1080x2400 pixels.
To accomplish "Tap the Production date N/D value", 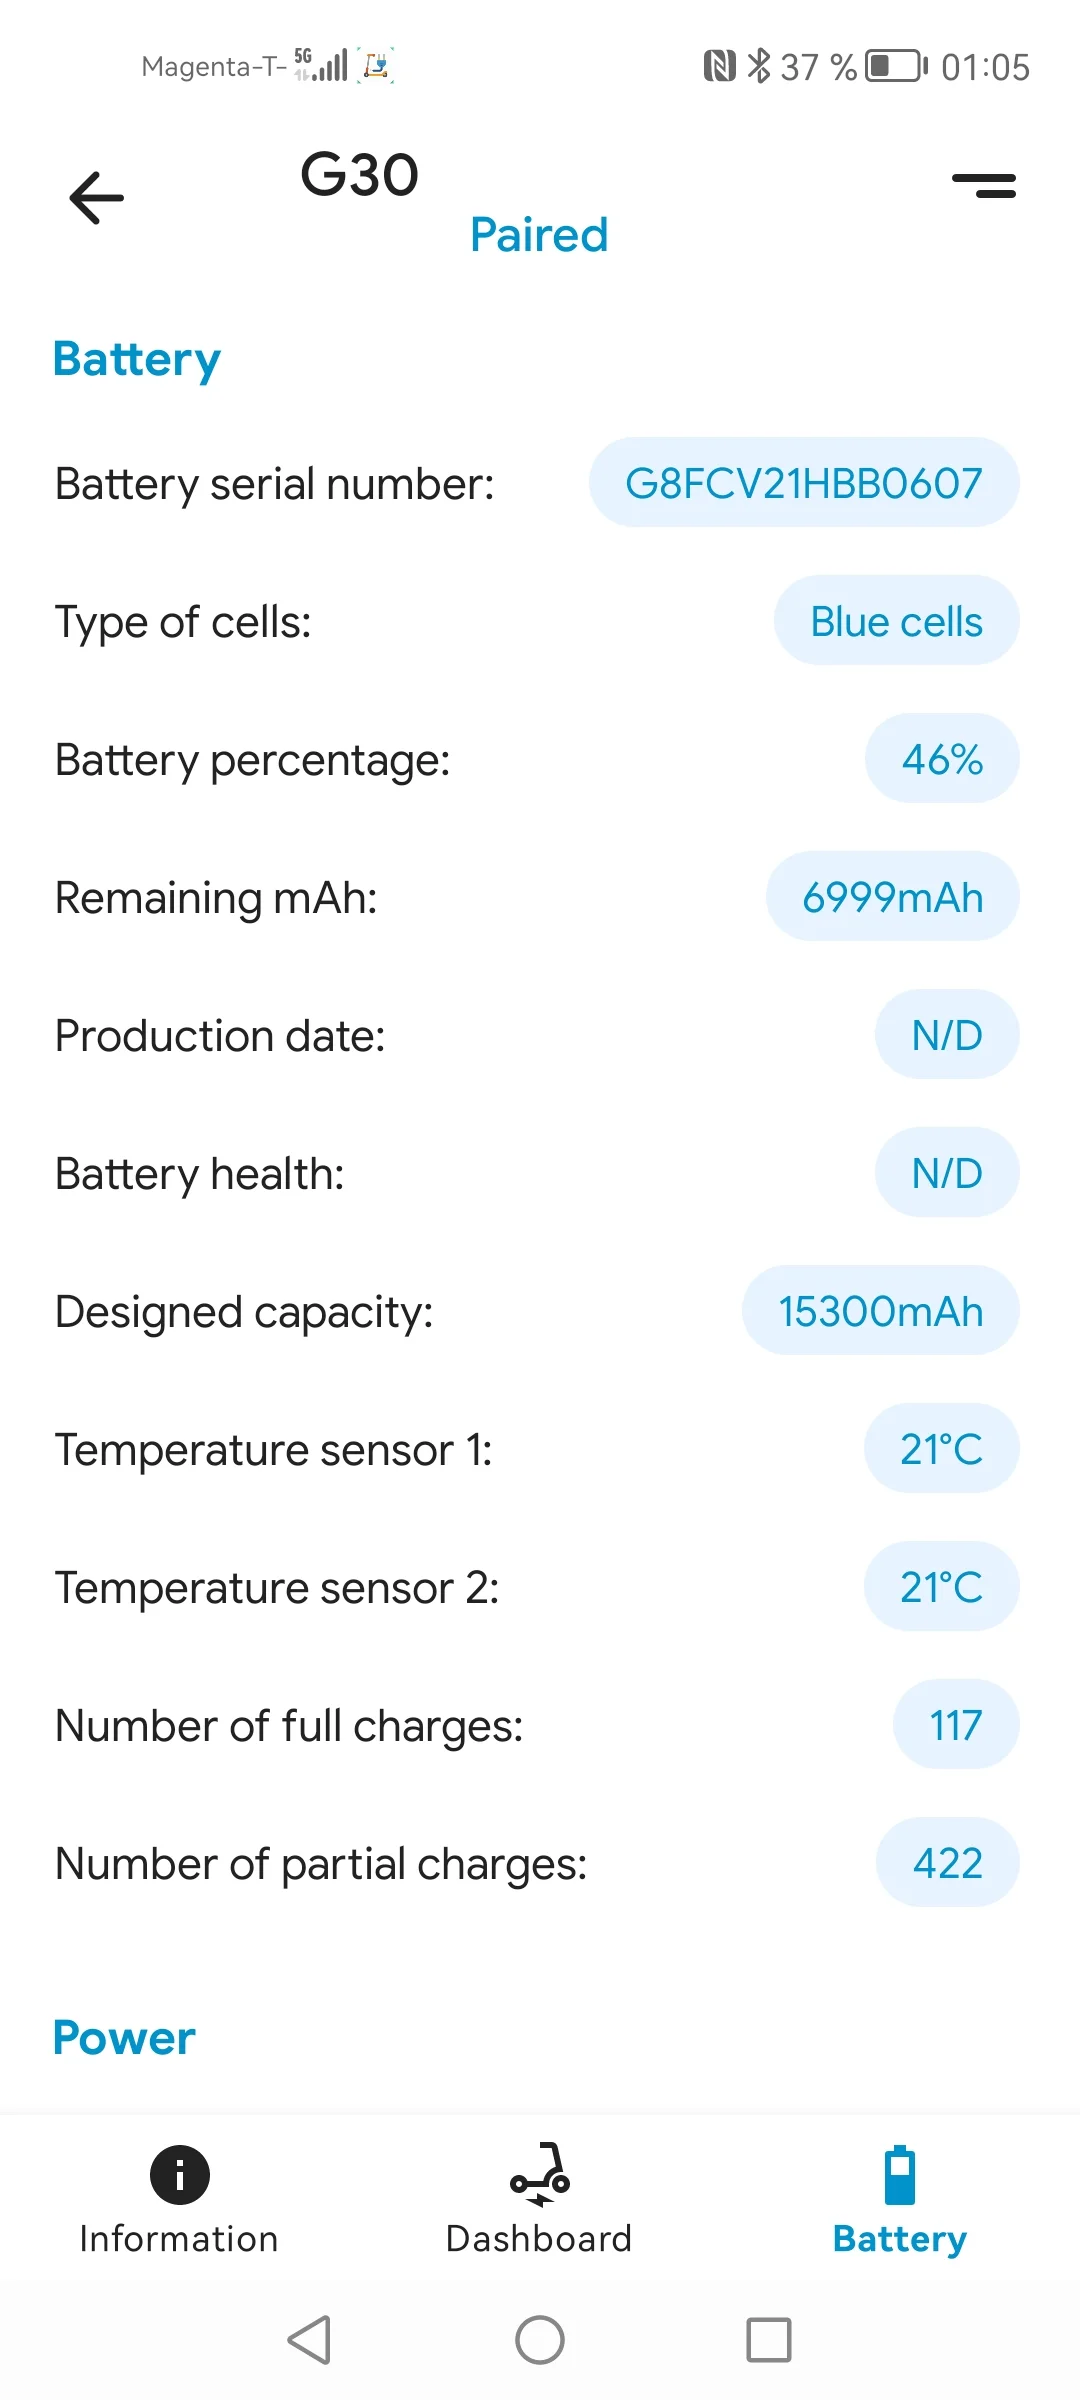I will pyautogui.click(x=947, y=1035).
